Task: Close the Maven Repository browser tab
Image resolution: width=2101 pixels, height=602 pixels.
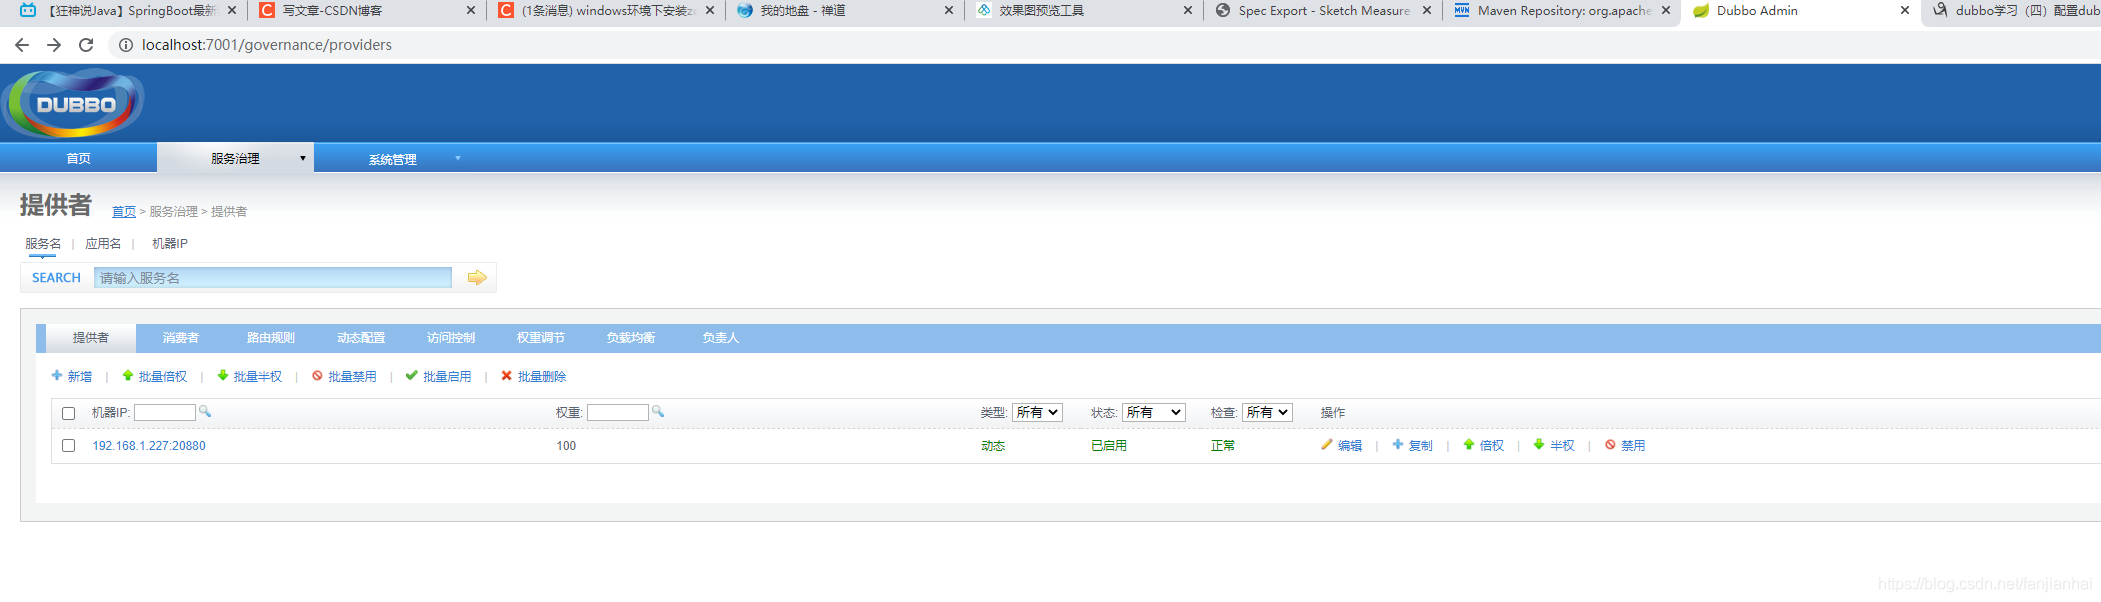Action: click(x=1665, y=11)
